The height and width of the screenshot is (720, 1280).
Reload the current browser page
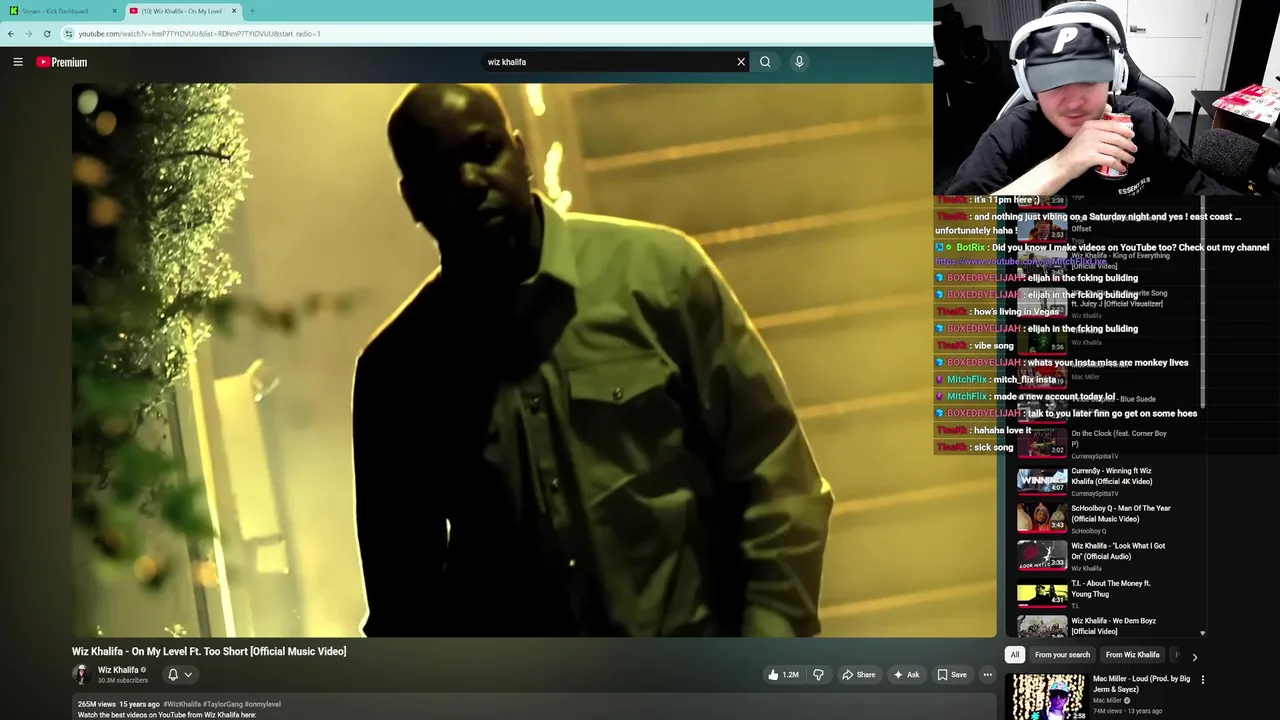pyautogui.click(x=47, y=34)
